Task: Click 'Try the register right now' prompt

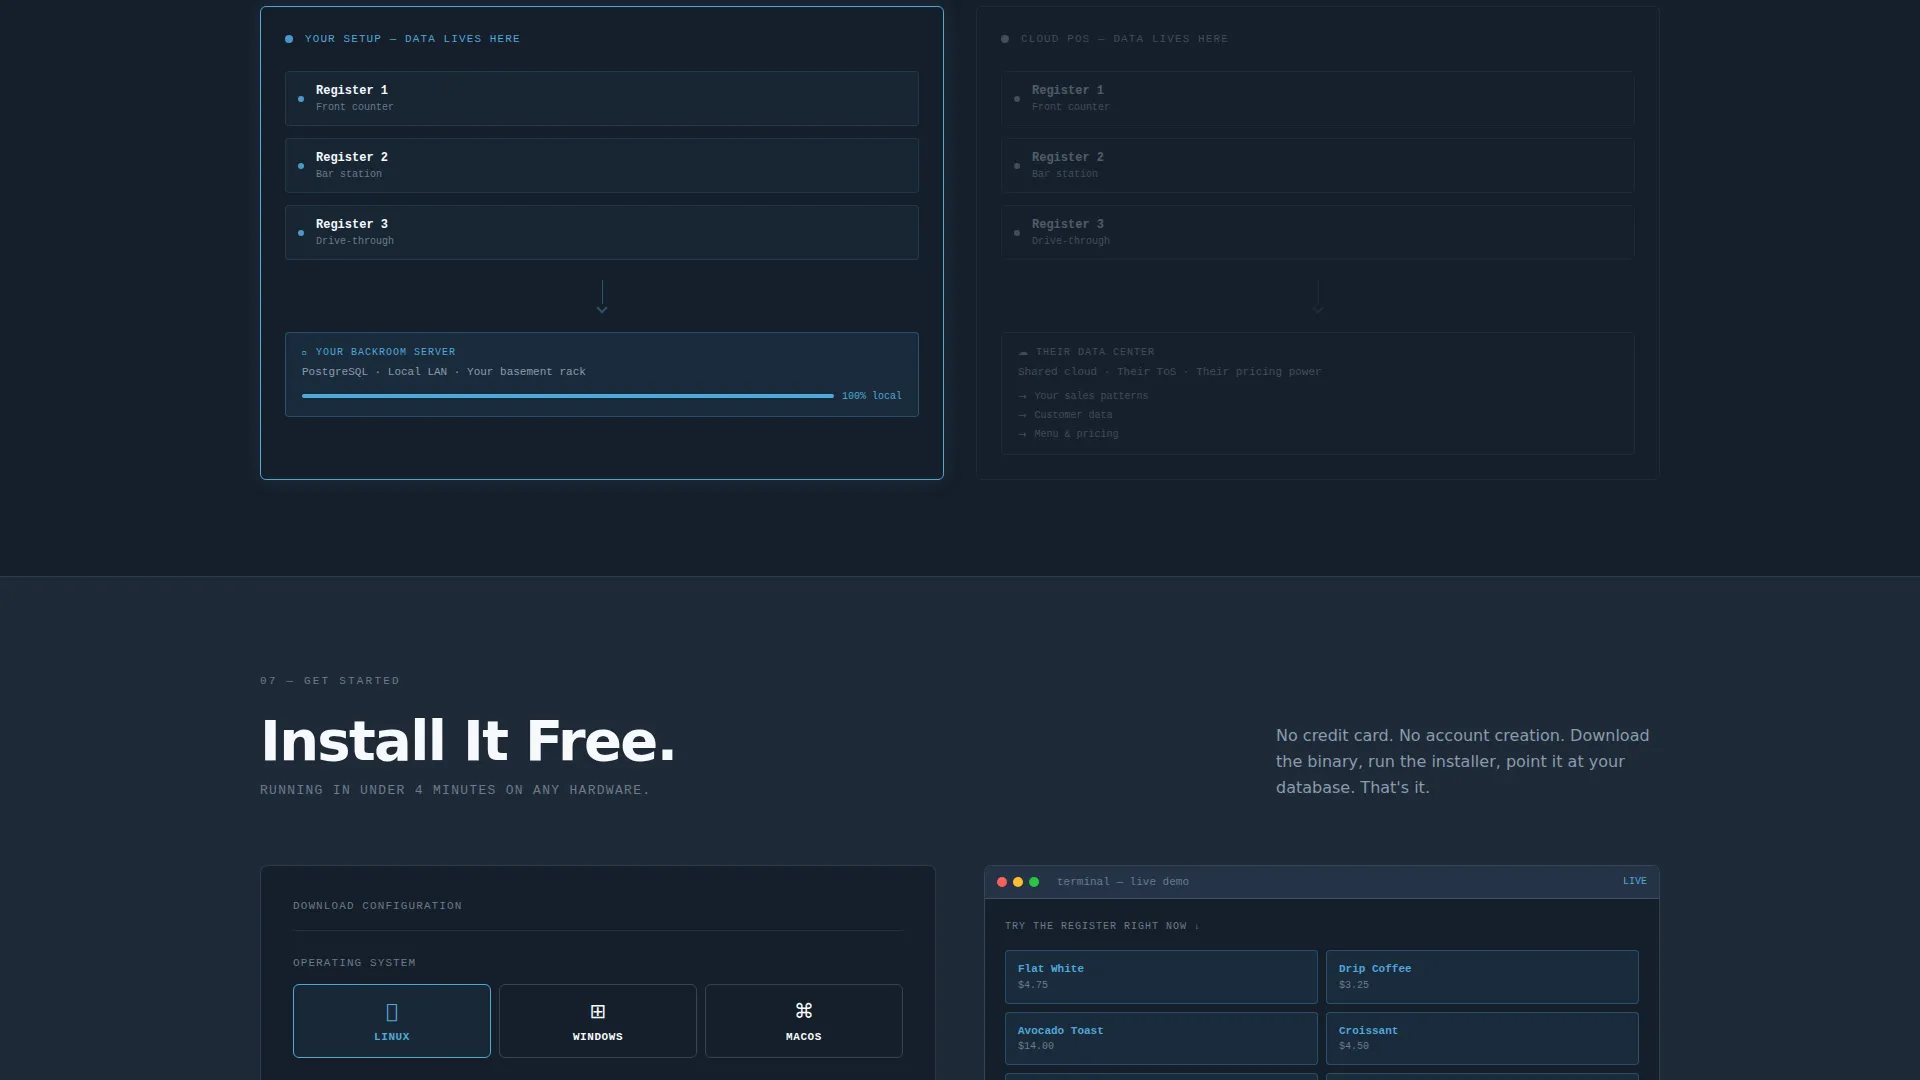Action: coord(1102,926)
